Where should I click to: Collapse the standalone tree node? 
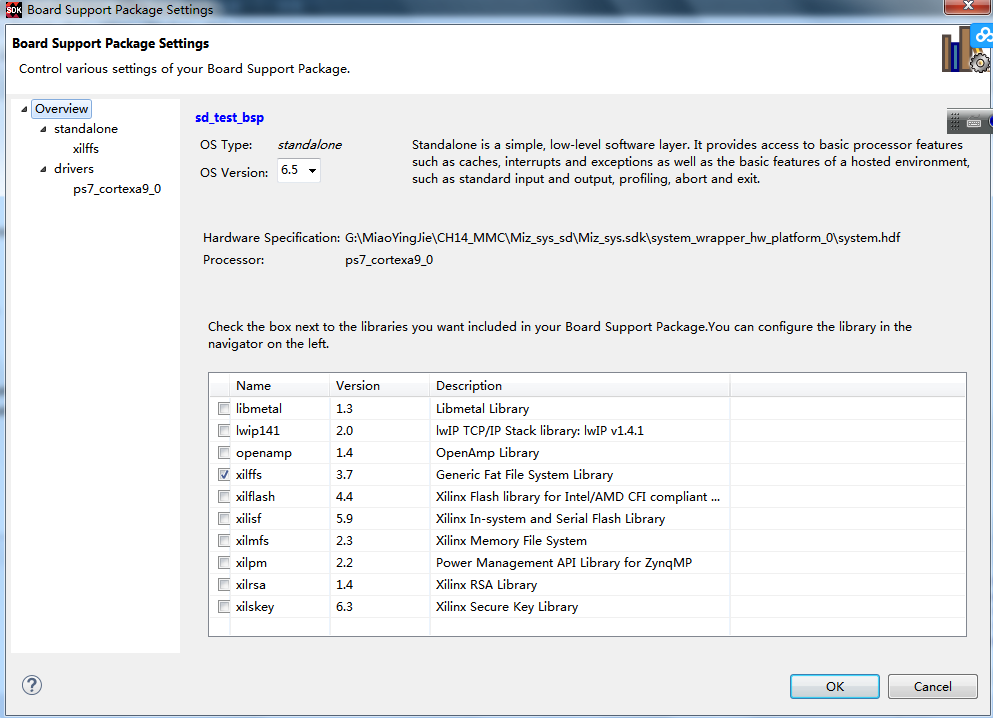[43, 129]
